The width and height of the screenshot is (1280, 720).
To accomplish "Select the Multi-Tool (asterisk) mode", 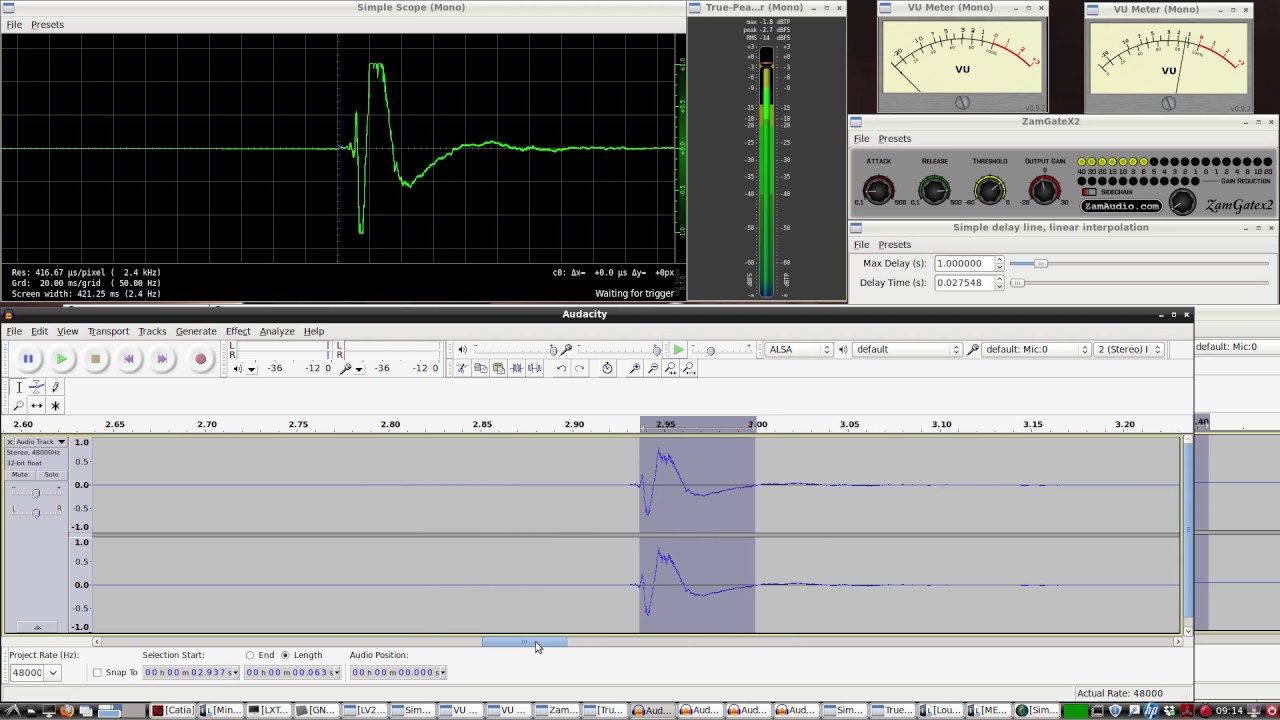I will click(55, 406).
